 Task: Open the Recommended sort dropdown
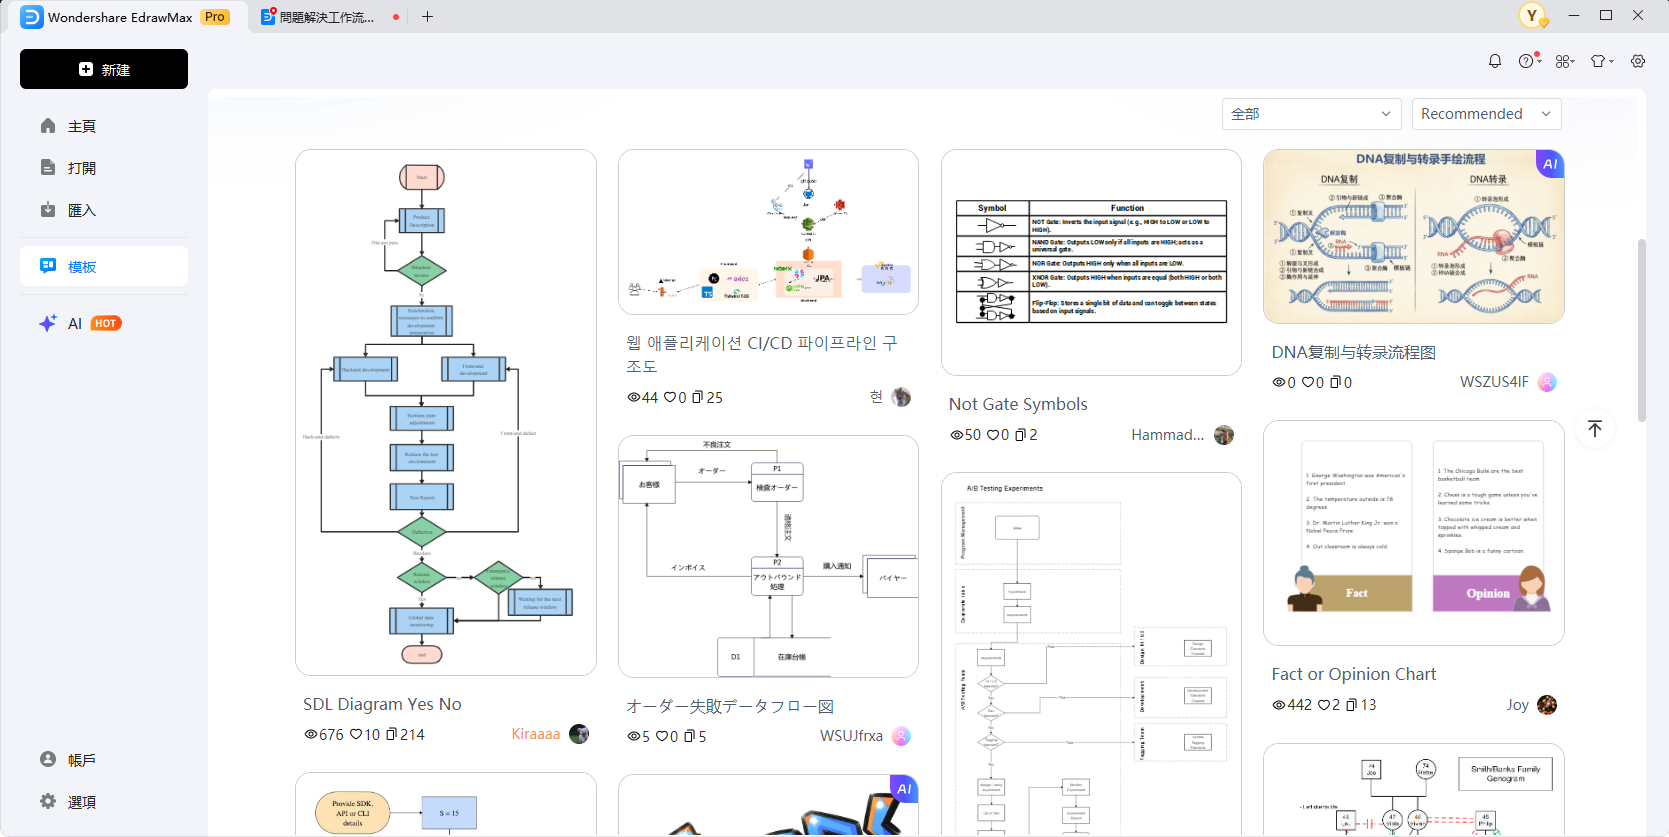pyautogui.click(x=1485, y=114)
